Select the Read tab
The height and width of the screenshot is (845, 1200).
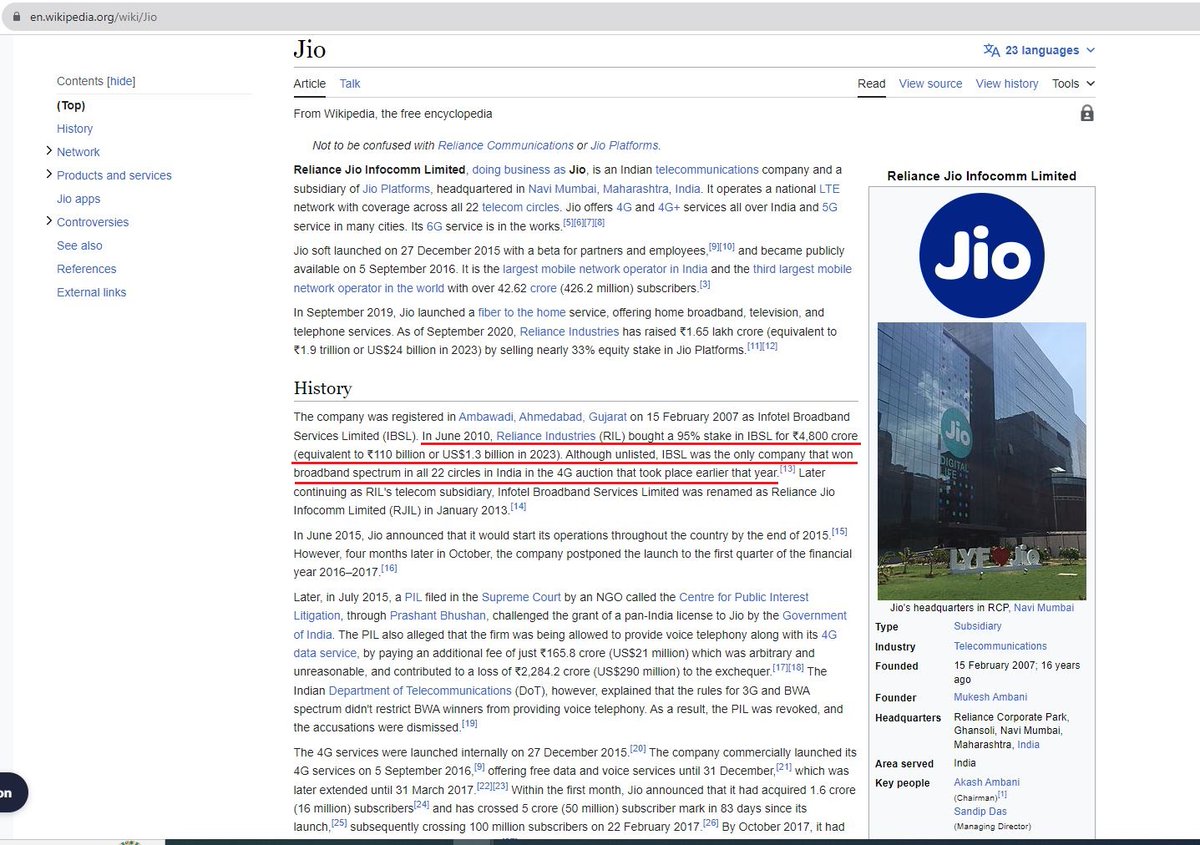(x=872, y=84)
